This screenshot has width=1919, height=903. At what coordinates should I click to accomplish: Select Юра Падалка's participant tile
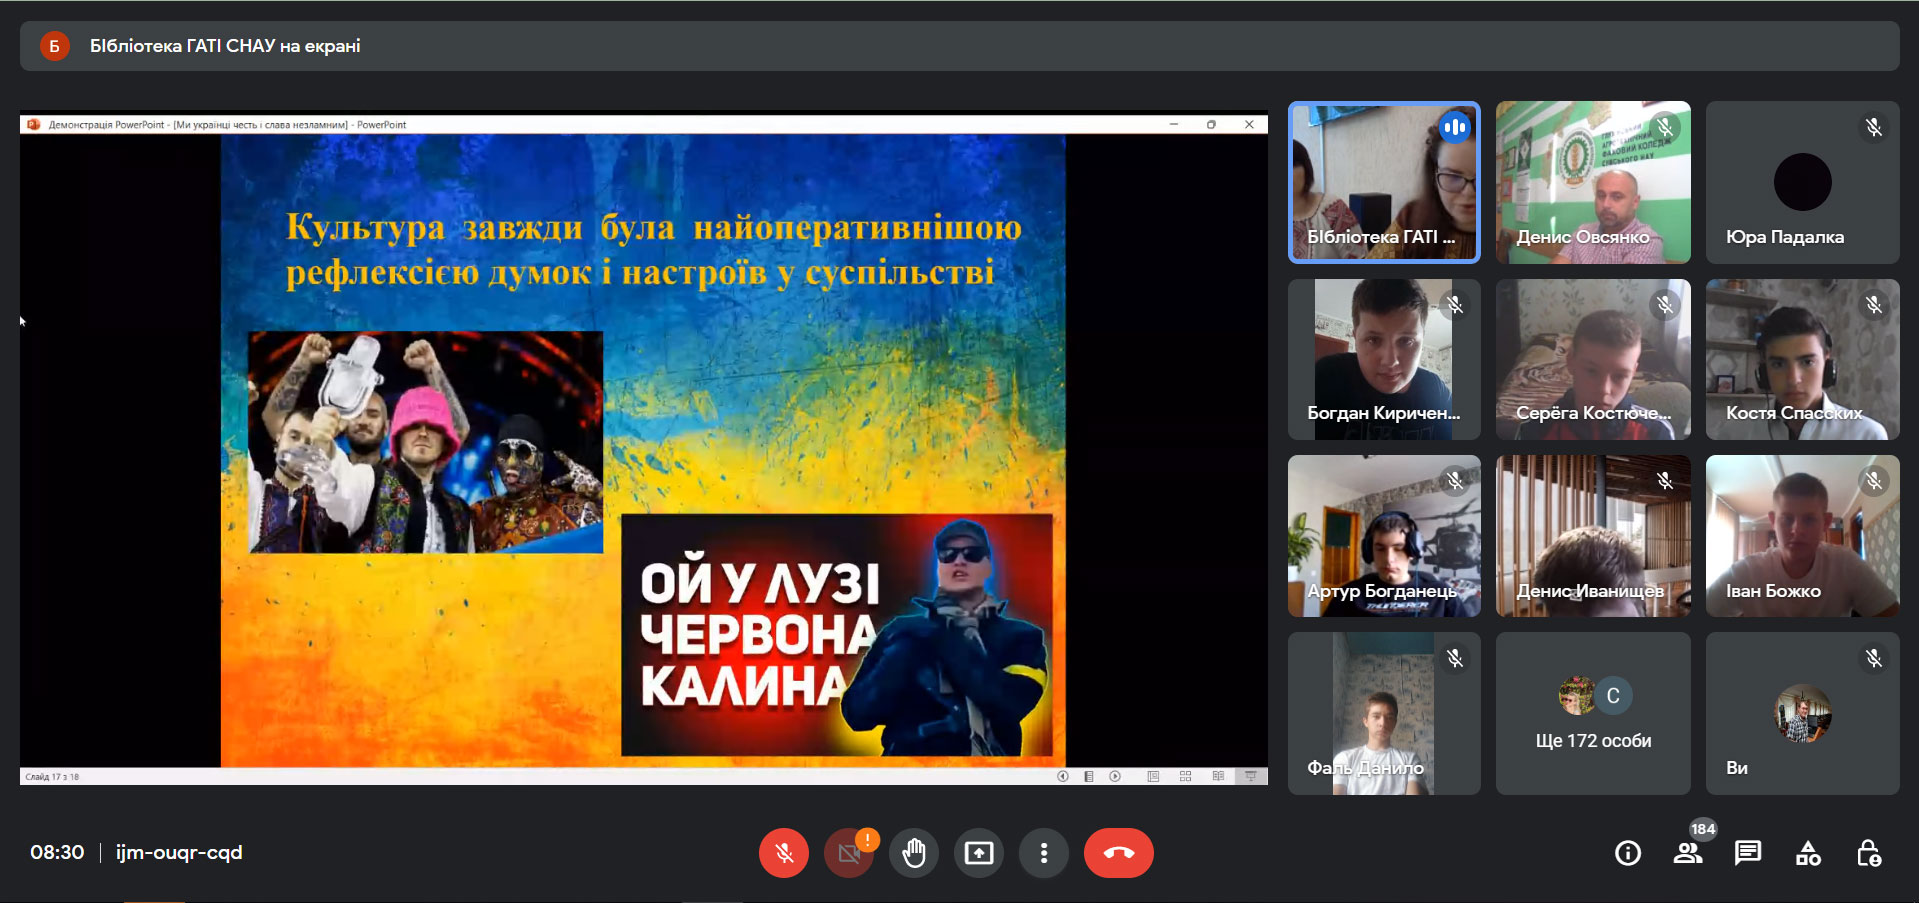click(x=1803, y=182)
